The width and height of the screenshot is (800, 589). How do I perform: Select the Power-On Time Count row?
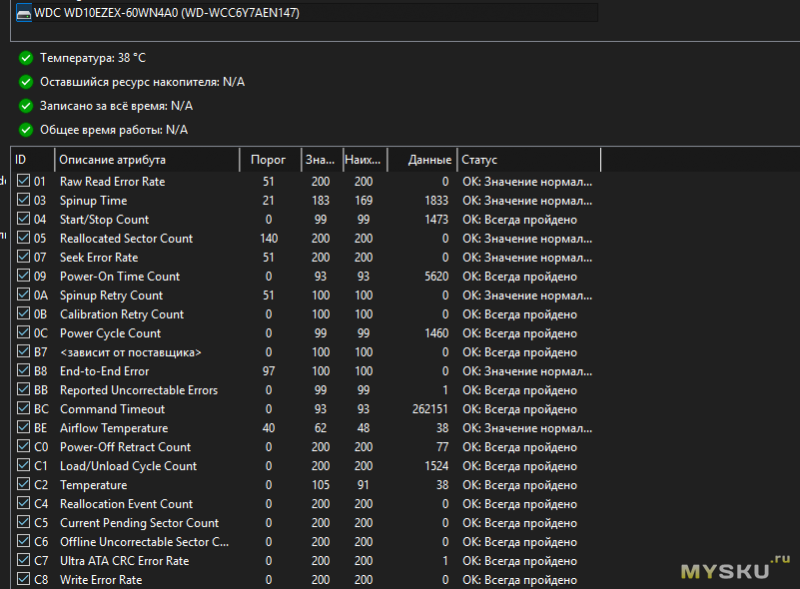pos(120,277)
